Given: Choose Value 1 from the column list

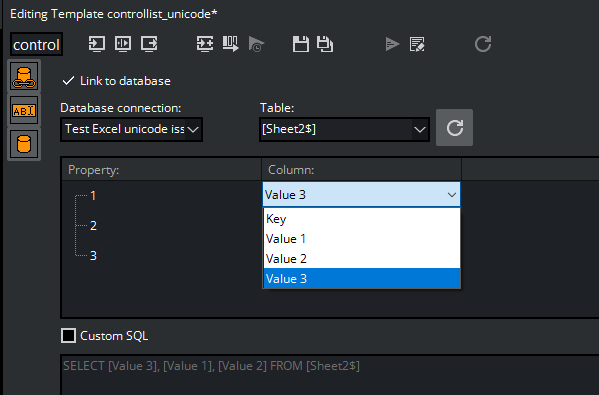Looking at the screenshot, I should [x=362, y=239].
